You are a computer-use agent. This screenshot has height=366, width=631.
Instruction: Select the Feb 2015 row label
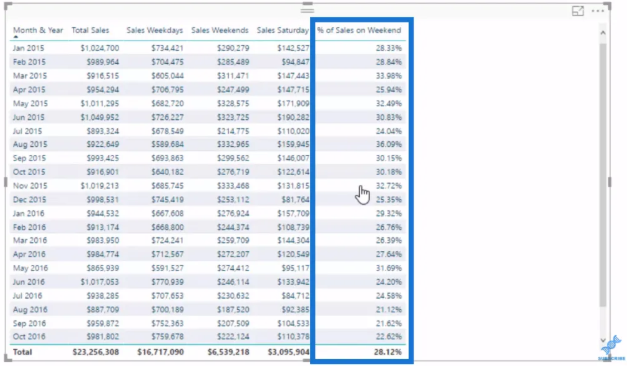tap(29, 62)
